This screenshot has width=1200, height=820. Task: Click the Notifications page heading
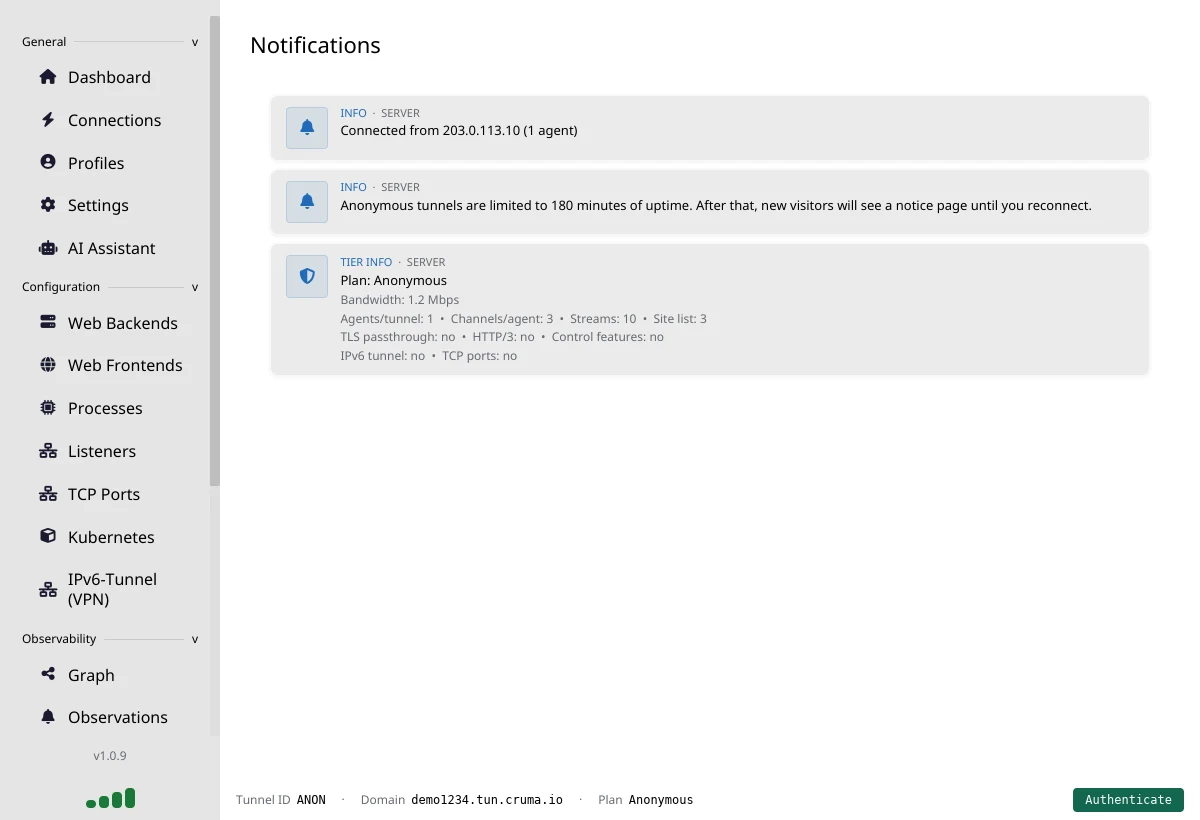pos(315,45)
